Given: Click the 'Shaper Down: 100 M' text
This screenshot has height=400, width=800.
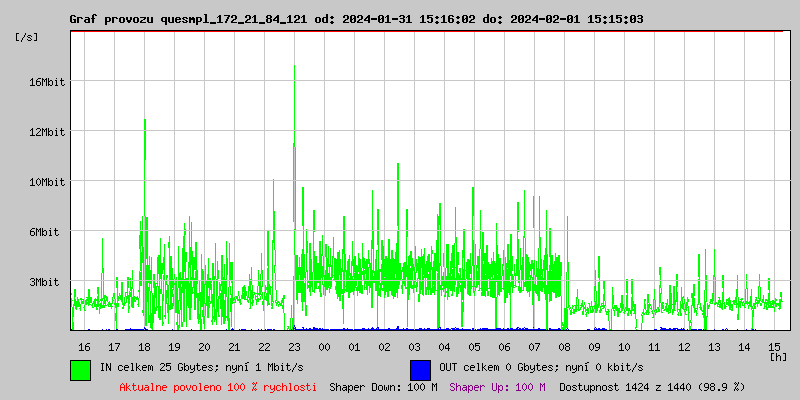Looking at the screenshot, I should (383, 387).
